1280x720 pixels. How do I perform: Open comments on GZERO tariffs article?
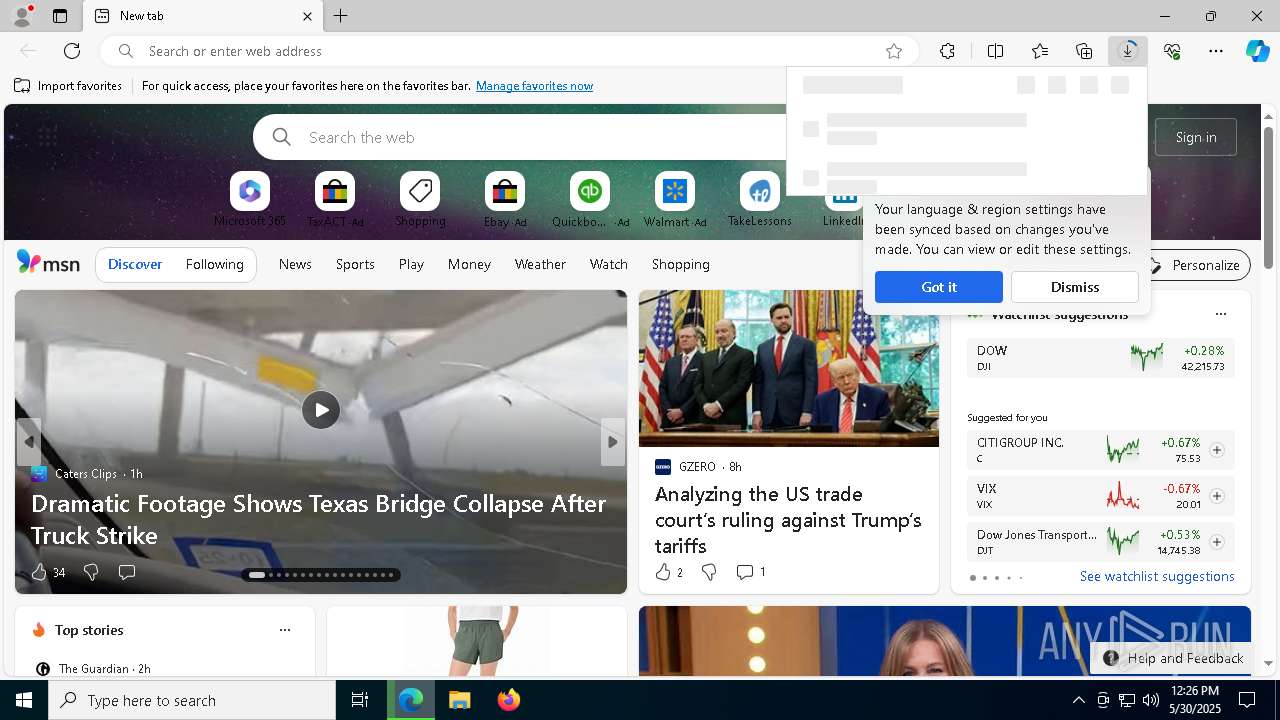[x=751, y=572]
